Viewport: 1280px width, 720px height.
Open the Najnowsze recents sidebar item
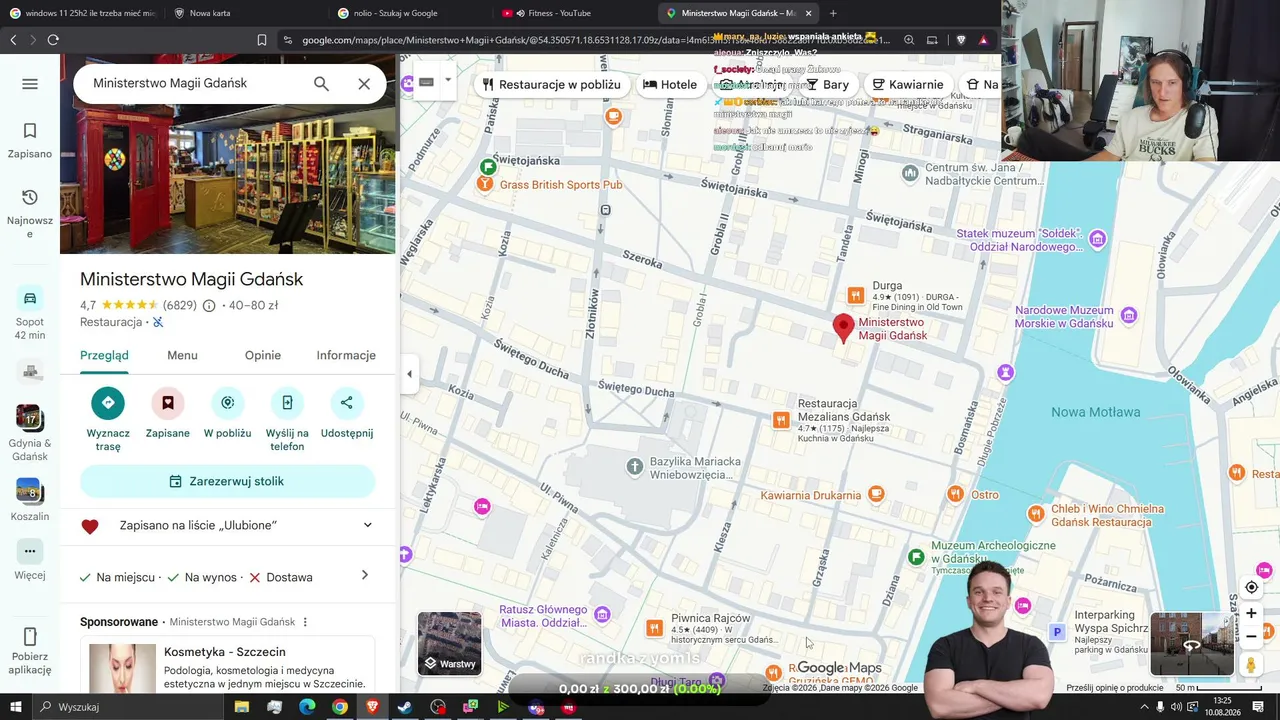pyautogui.click(x=30, y=214)
